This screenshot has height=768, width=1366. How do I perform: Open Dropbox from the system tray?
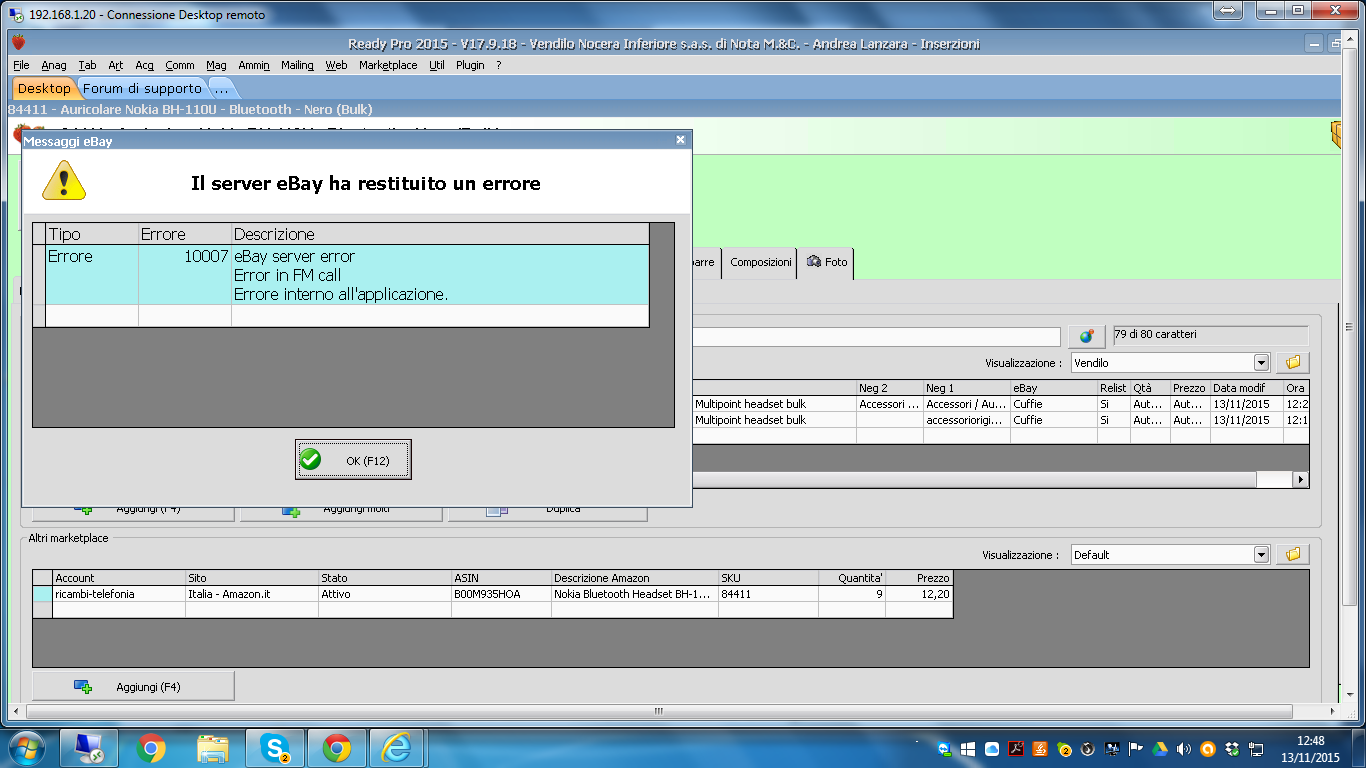(1232, 749)
